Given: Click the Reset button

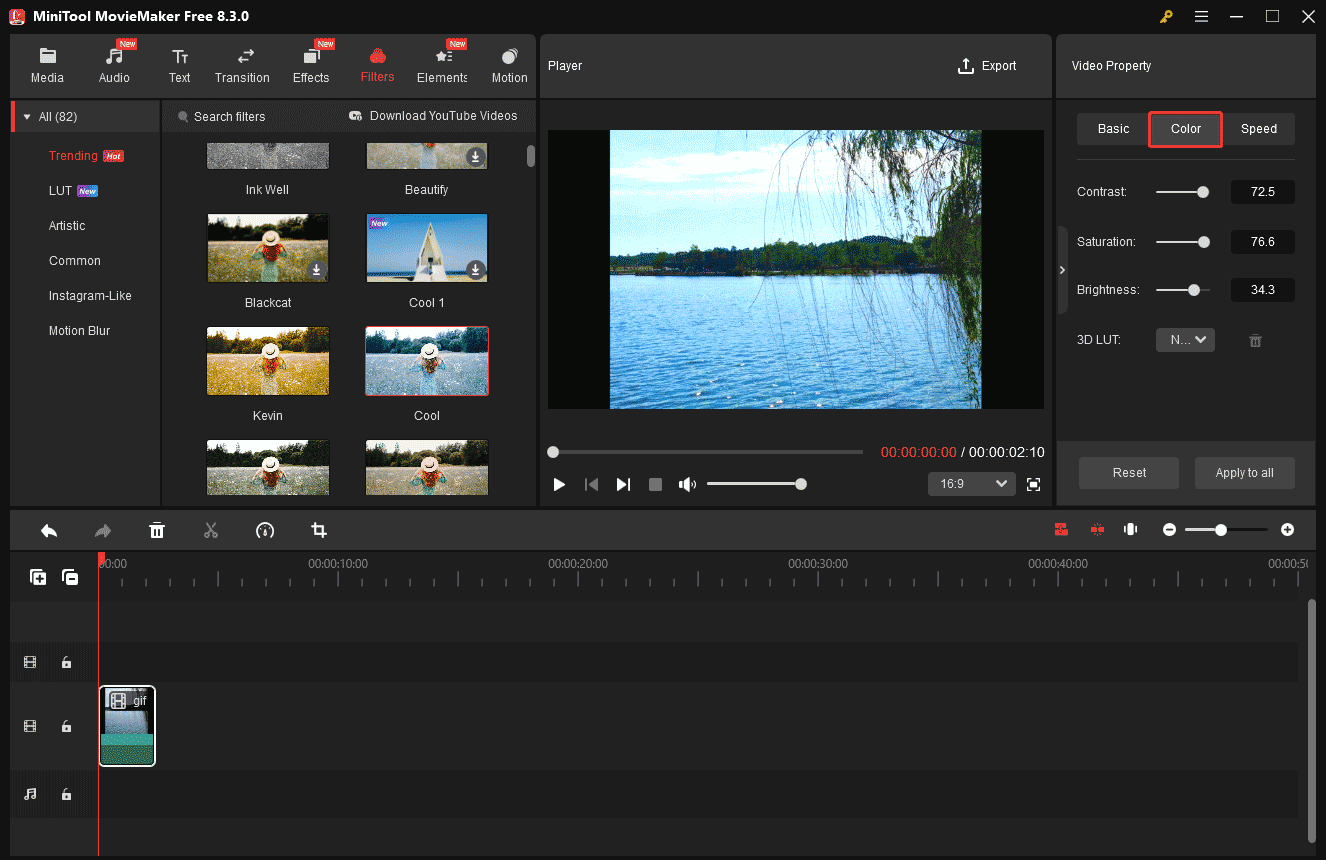Looking at the screenshot, I should (x=1129, y=473).
